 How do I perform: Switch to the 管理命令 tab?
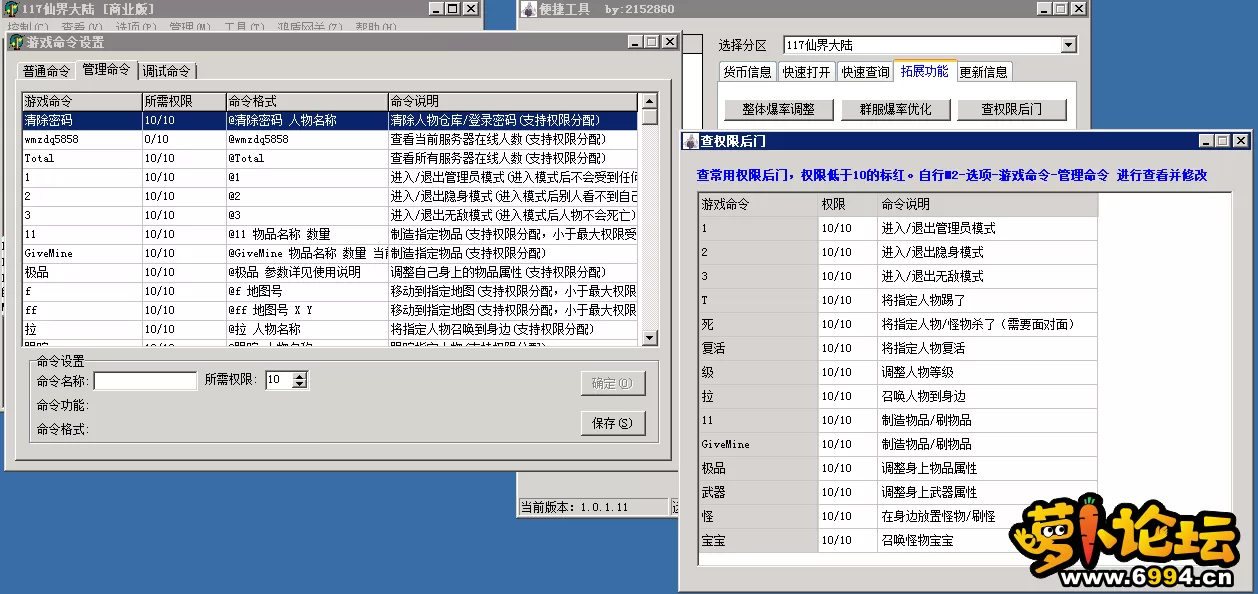[x=106, y=70]
